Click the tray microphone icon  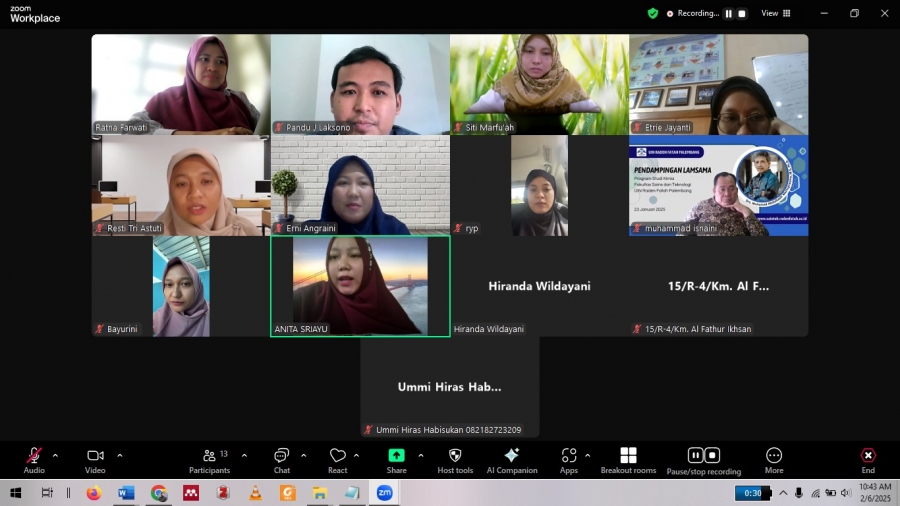(x=798, y=493)
